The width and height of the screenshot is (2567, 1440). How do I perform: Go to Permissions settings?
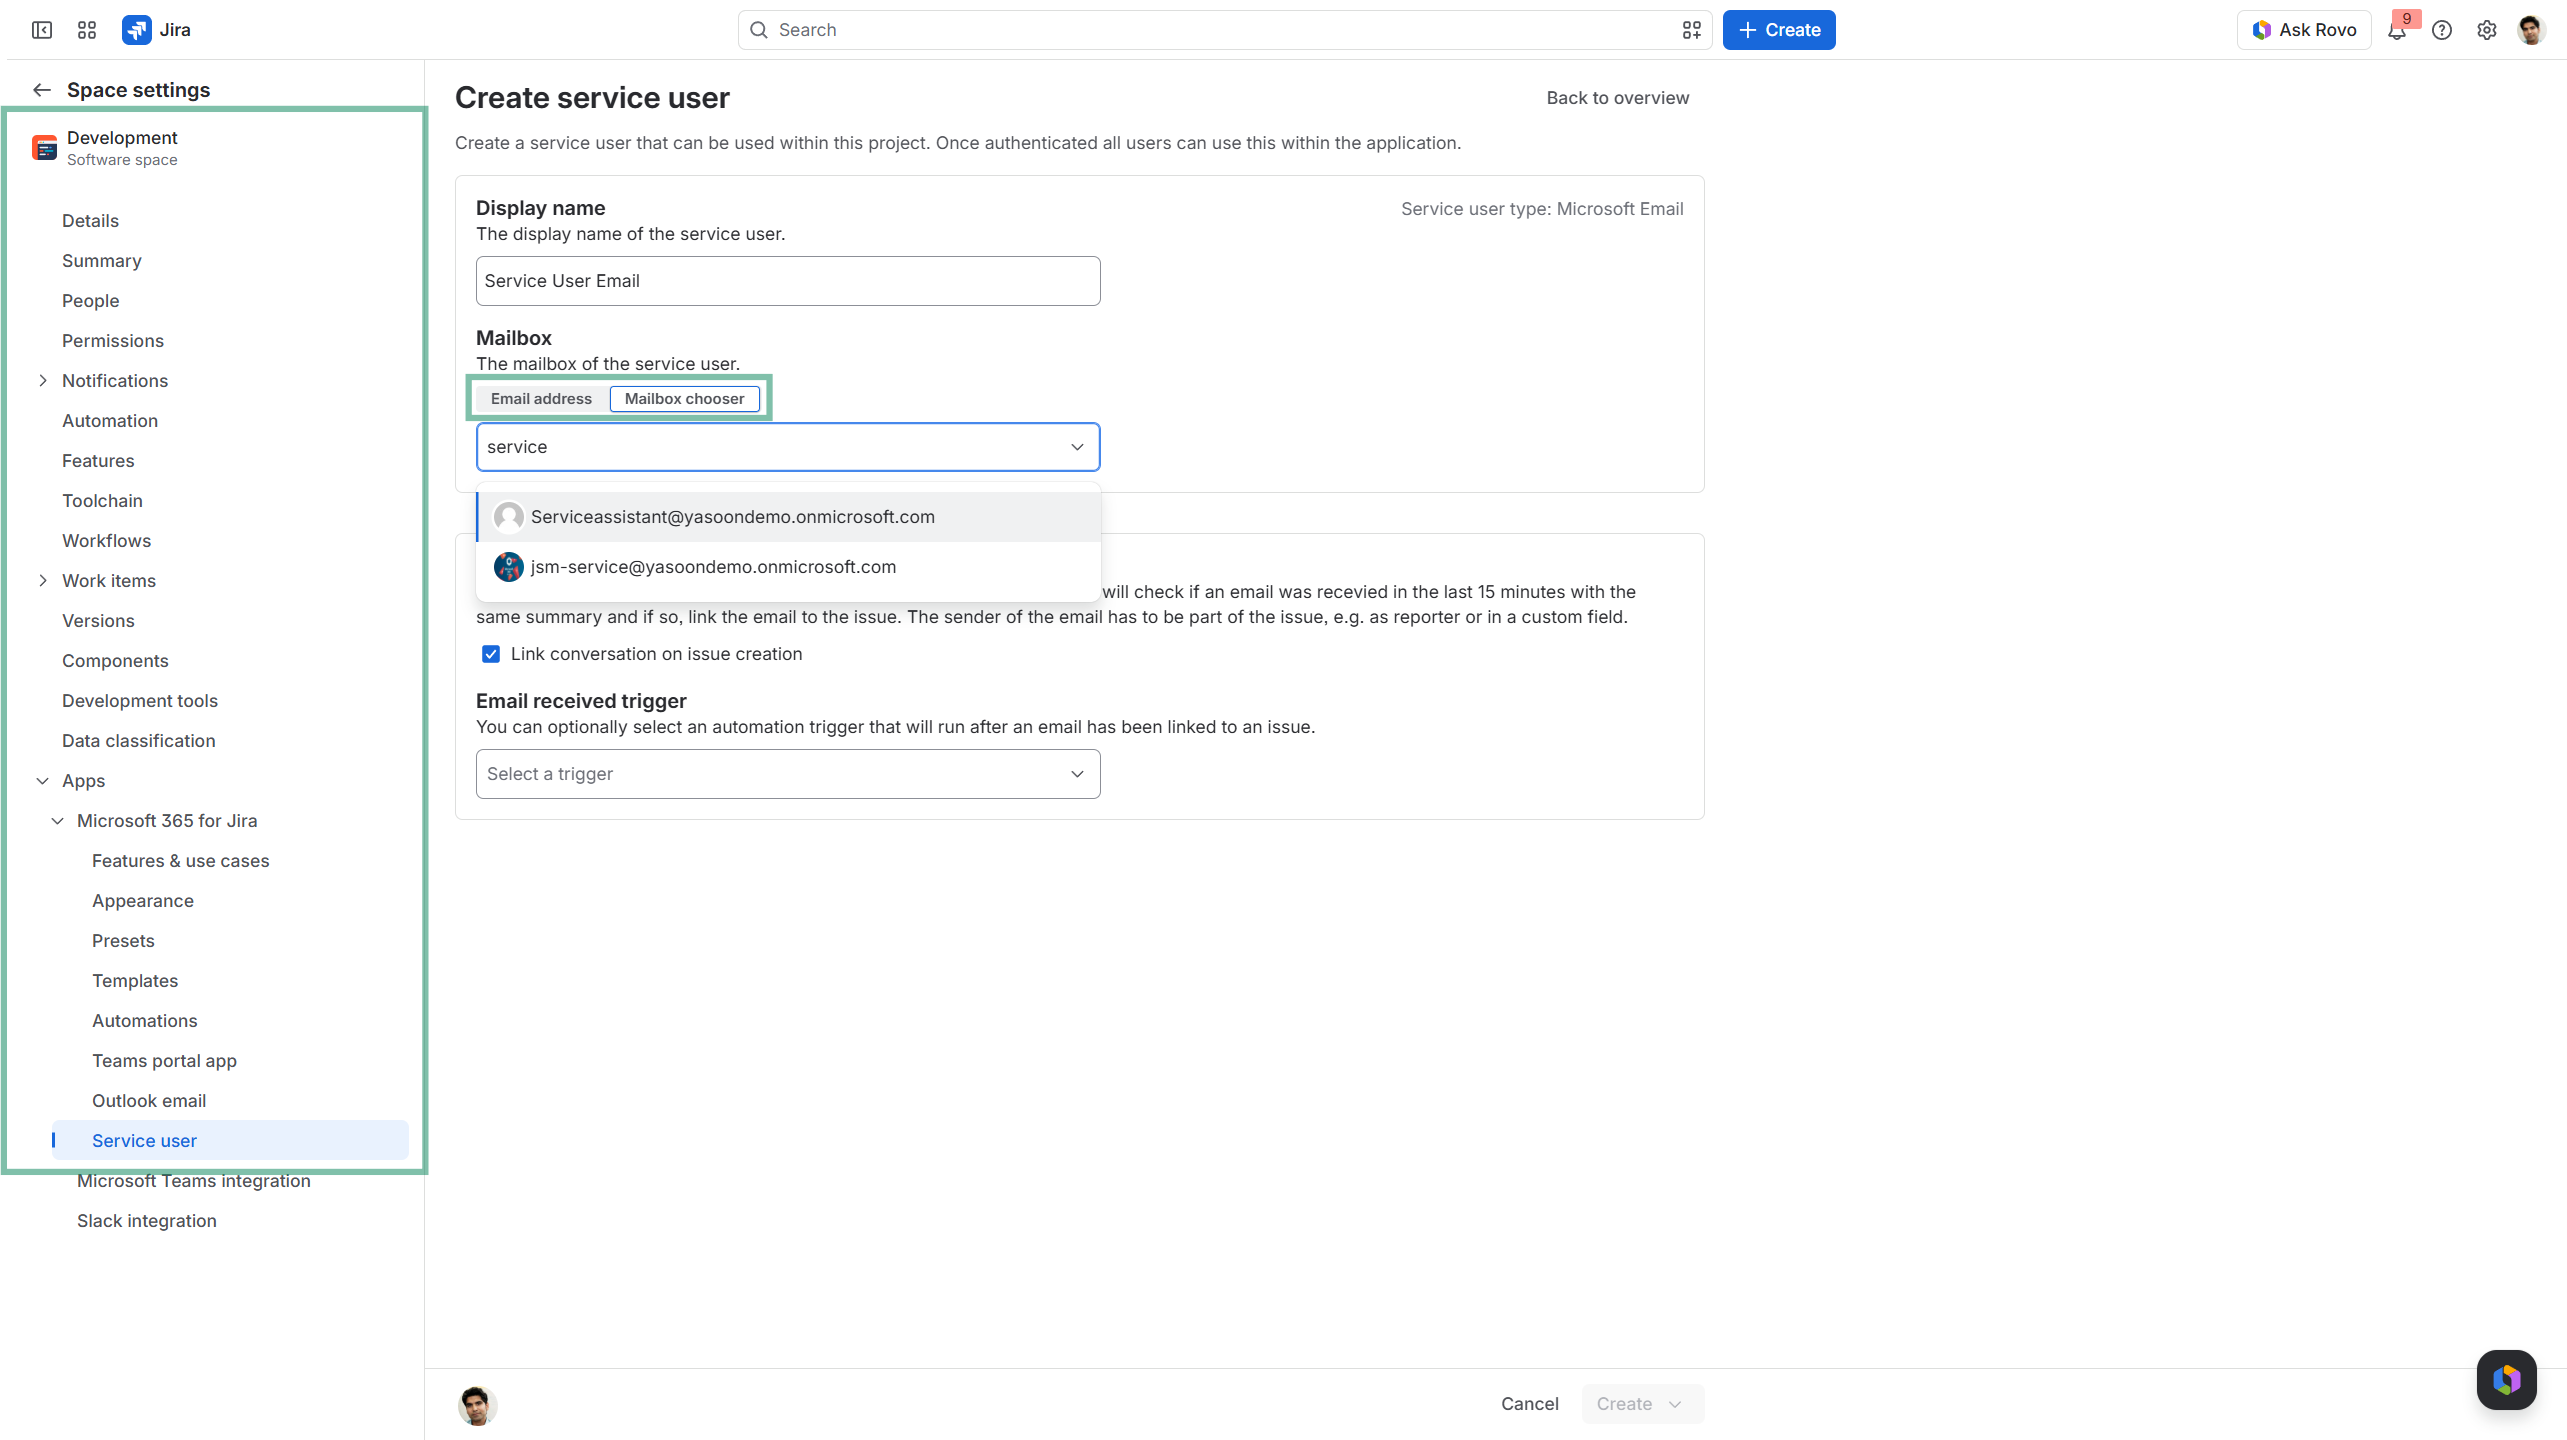113,341
